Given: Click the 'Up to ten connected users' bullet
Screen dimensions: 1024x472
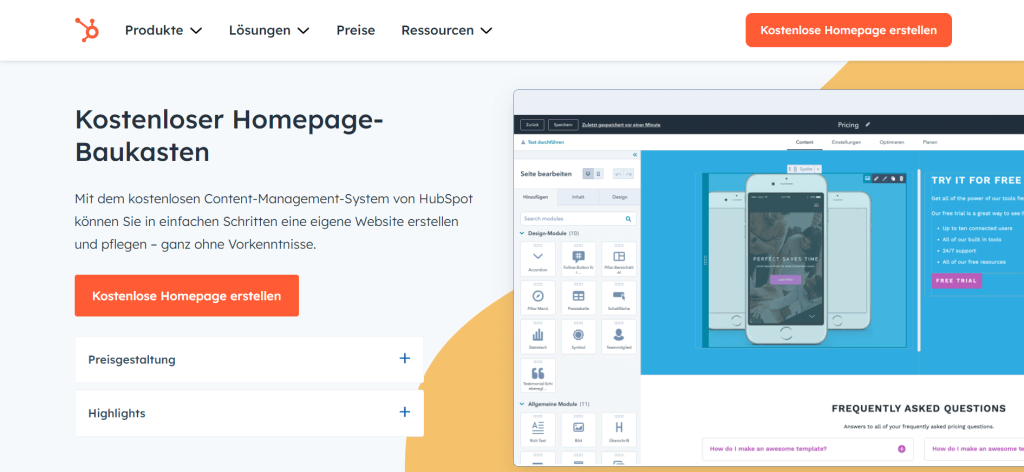Looking at the screenshot, I should point(977,228).
